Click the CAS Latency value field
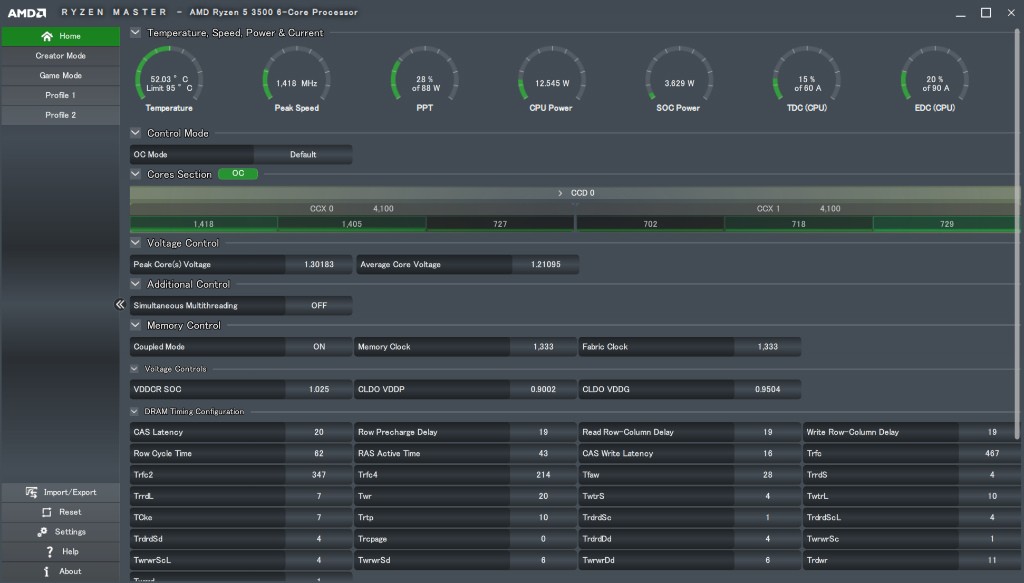This screenshot has width=1024, height=583. point(318,433)
